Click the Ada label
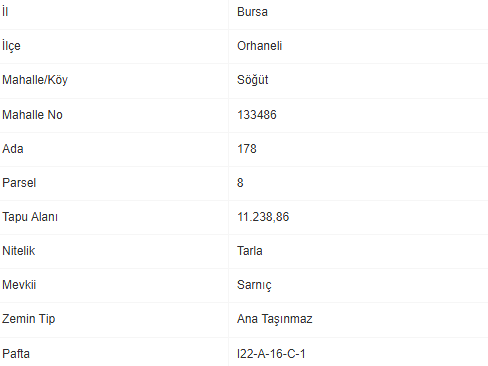Viewport: 488px width, 366px height. [x=13, y=149]
